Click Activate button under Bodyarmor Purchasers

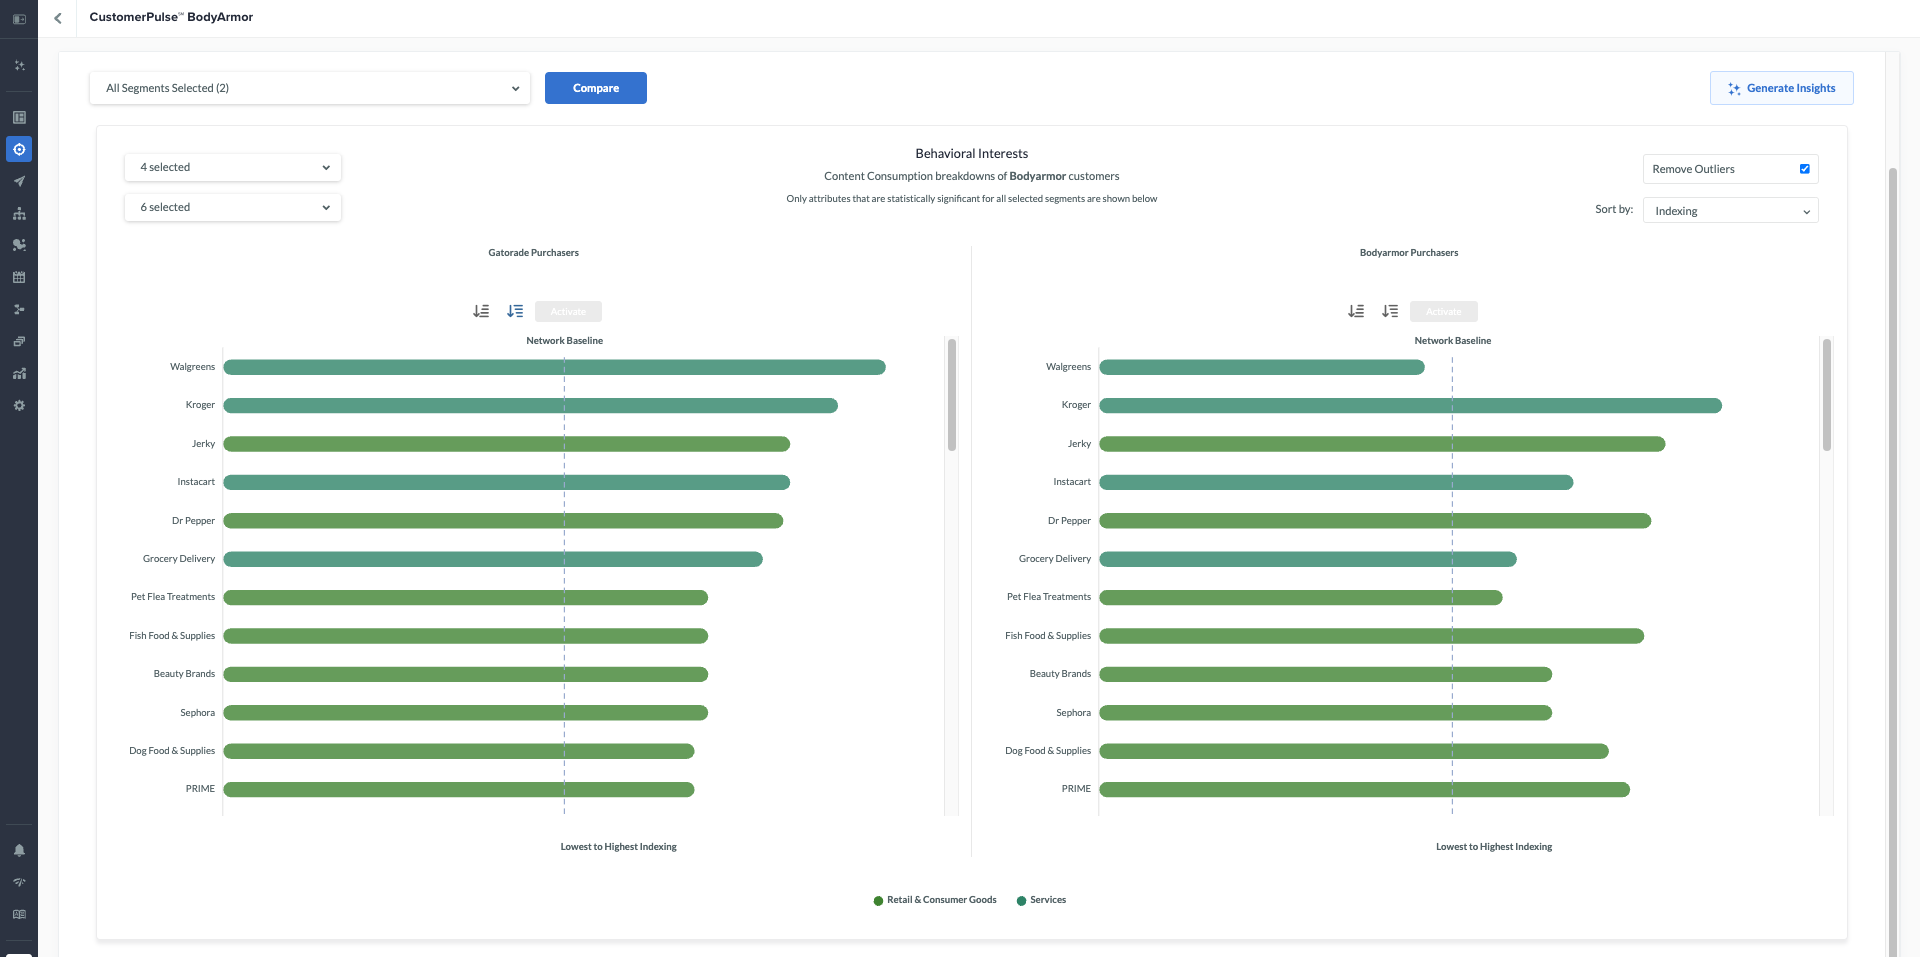[1444, 311]
